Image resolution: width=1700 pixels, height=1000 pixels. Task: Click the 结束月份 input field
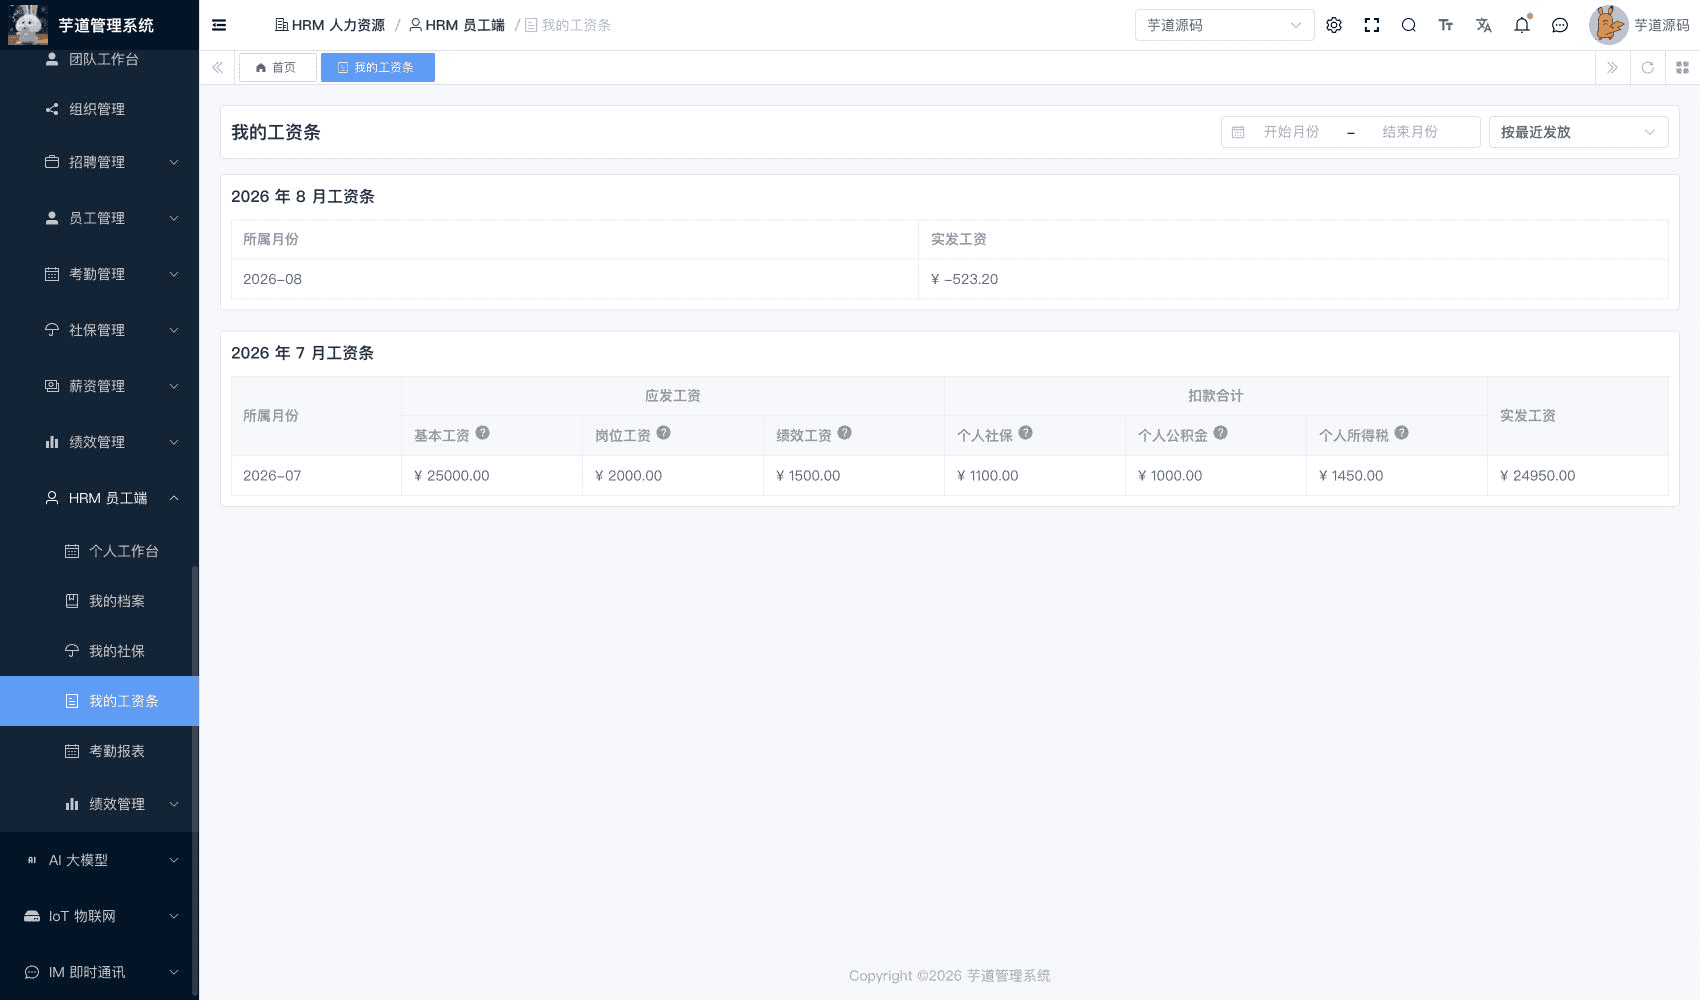(x=1410, y=132)
